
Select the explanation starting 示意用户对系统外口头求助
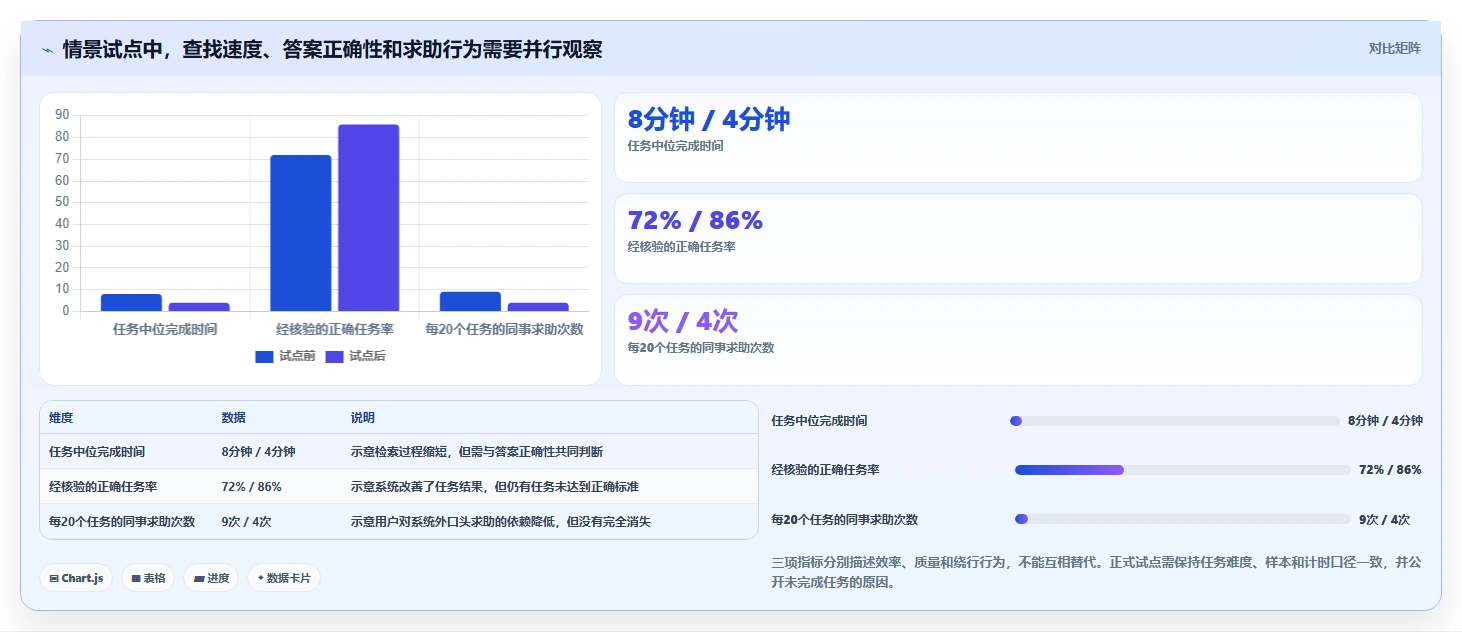pyautogui.click(x=501, y=522)
